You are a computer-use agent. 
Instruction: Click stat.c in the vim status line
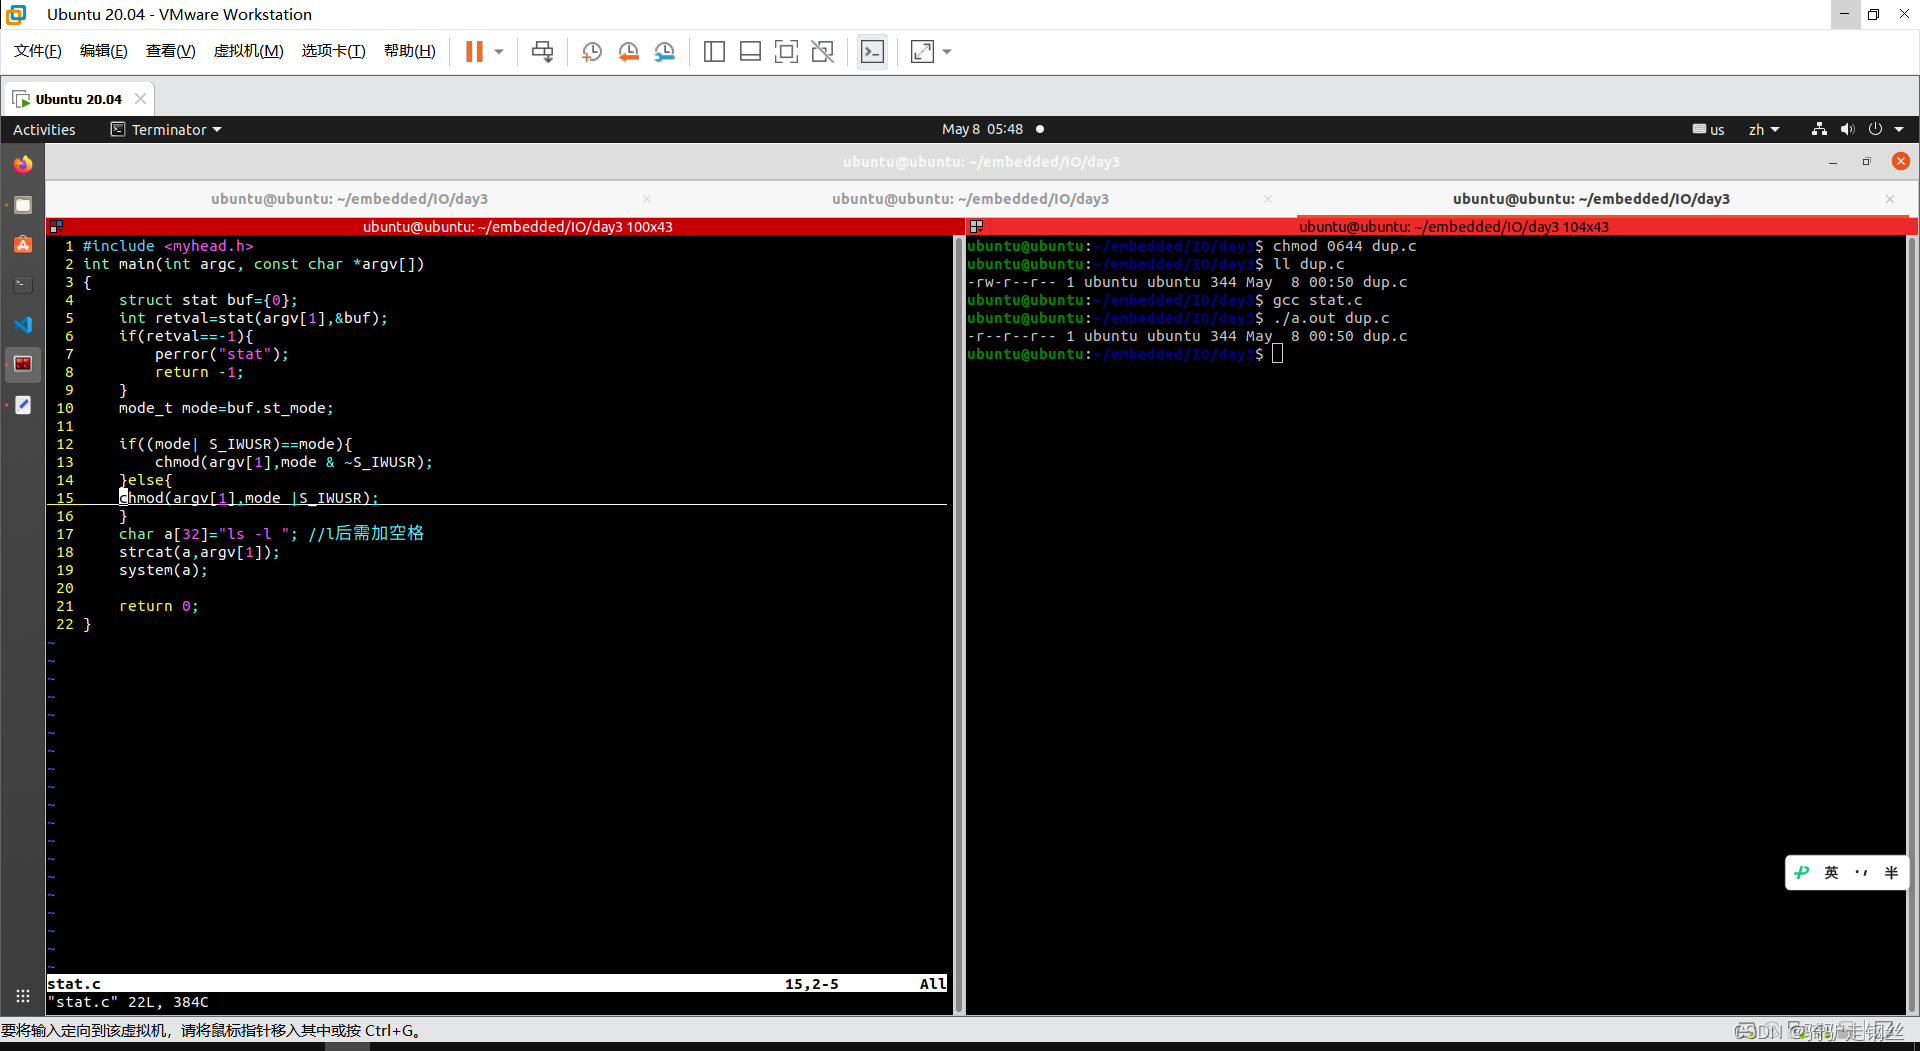pos(74,984)
